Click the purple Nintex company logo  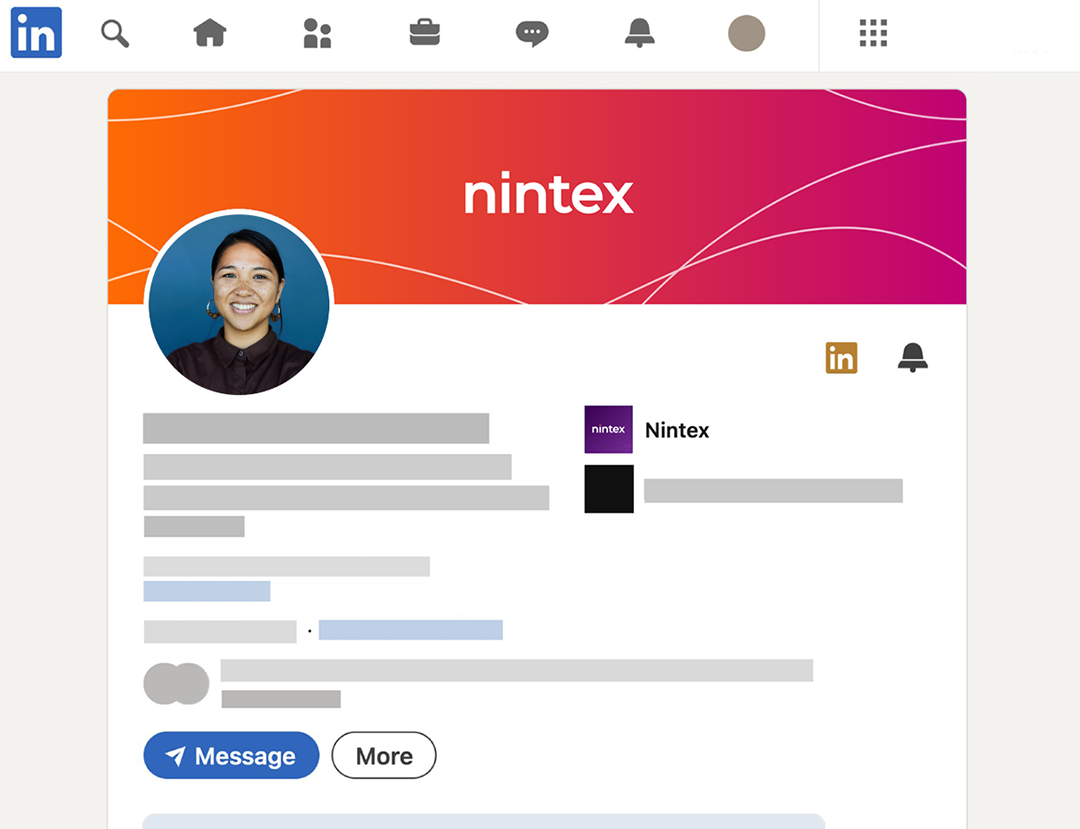point(608,430)
